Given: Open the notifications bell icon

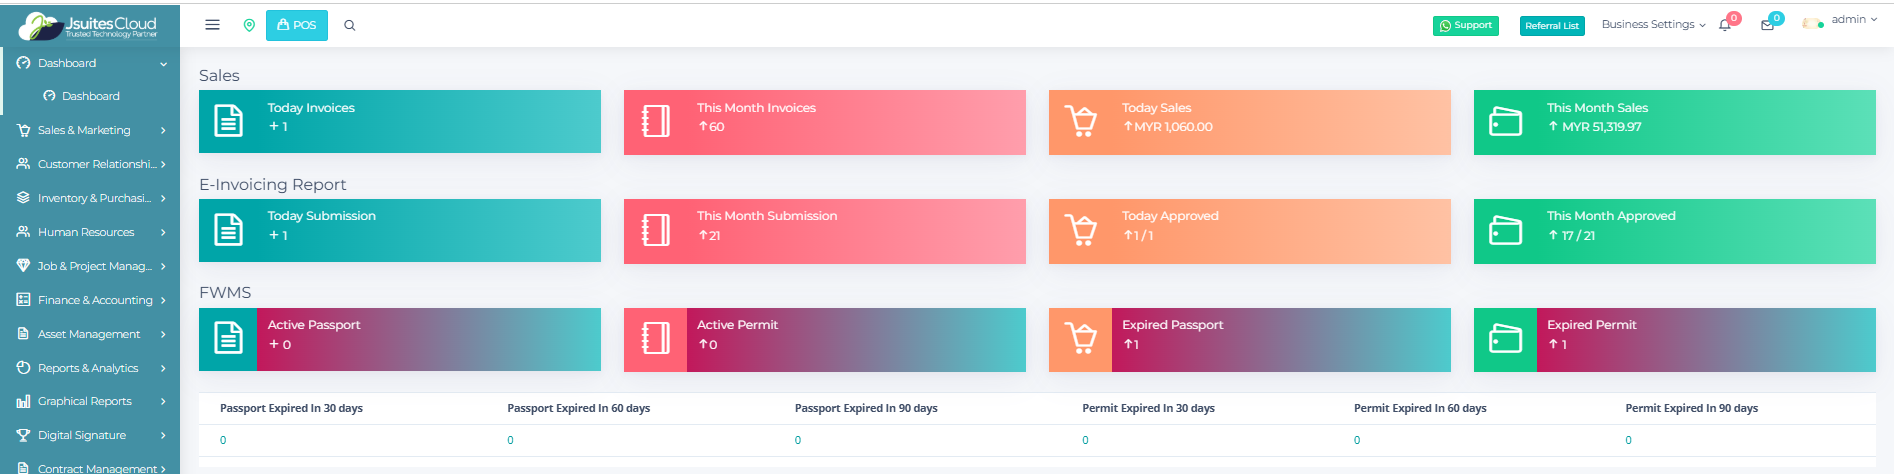Looking at the screenshot, I should (x=1725, y=25).
